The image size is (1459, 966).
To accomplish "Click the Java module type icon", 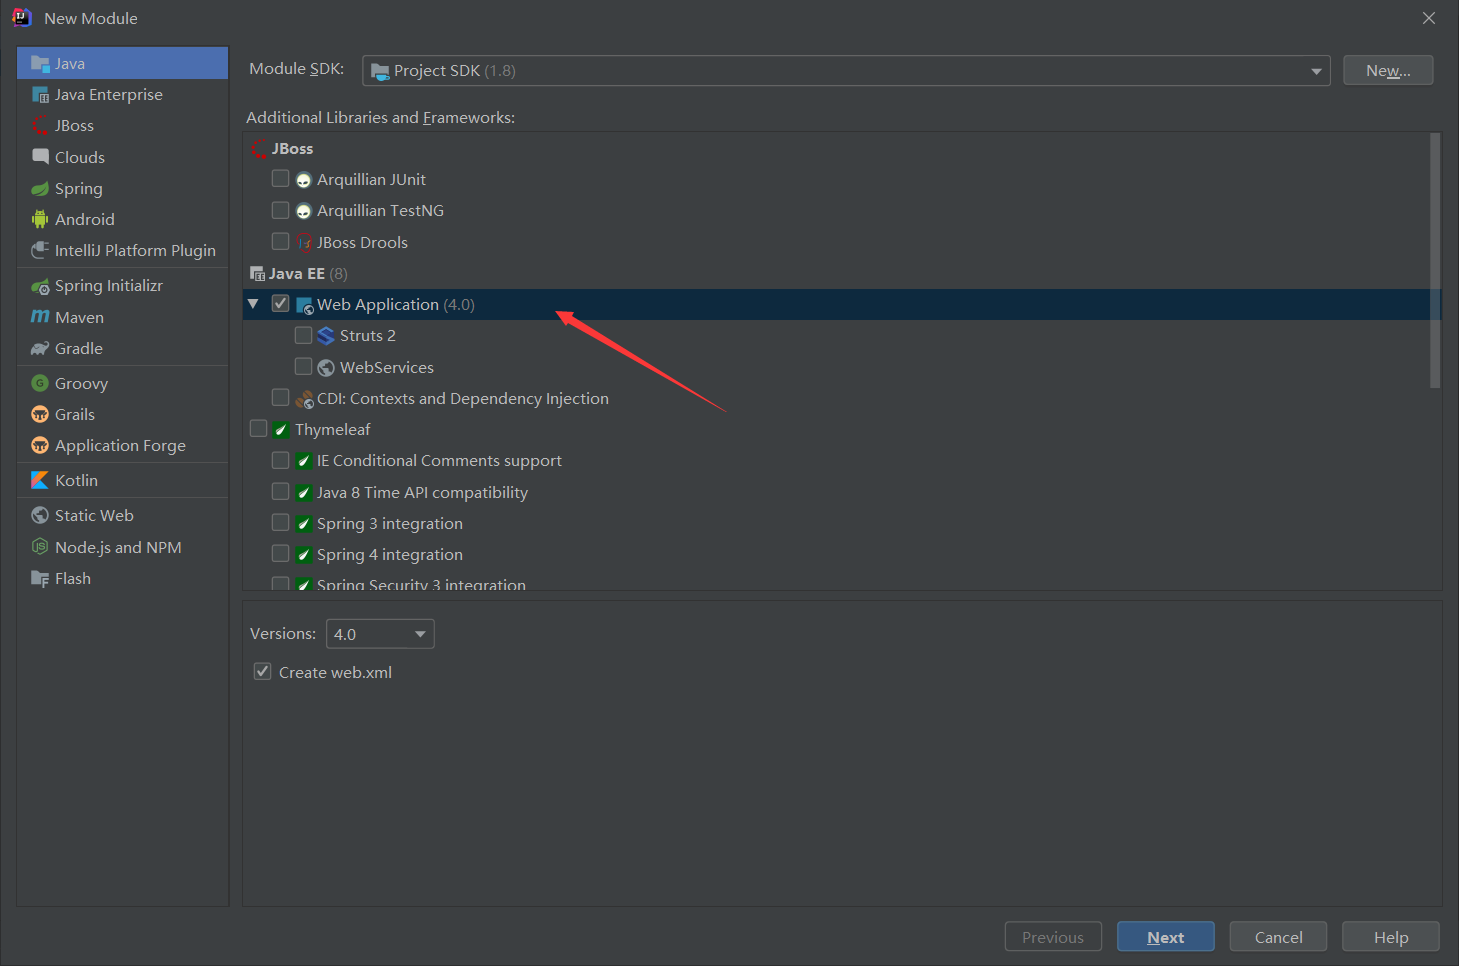I will [x=40, y=63].
